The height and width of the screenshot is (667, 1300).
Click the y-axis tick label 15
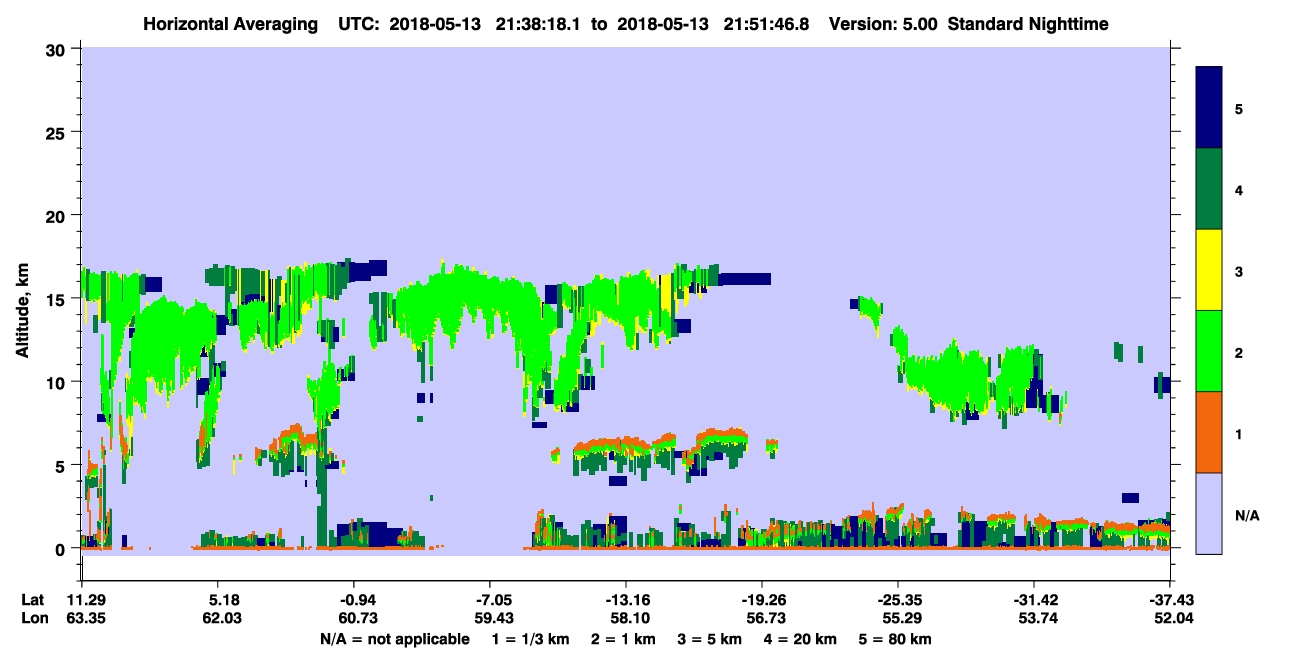click(58, 299)
